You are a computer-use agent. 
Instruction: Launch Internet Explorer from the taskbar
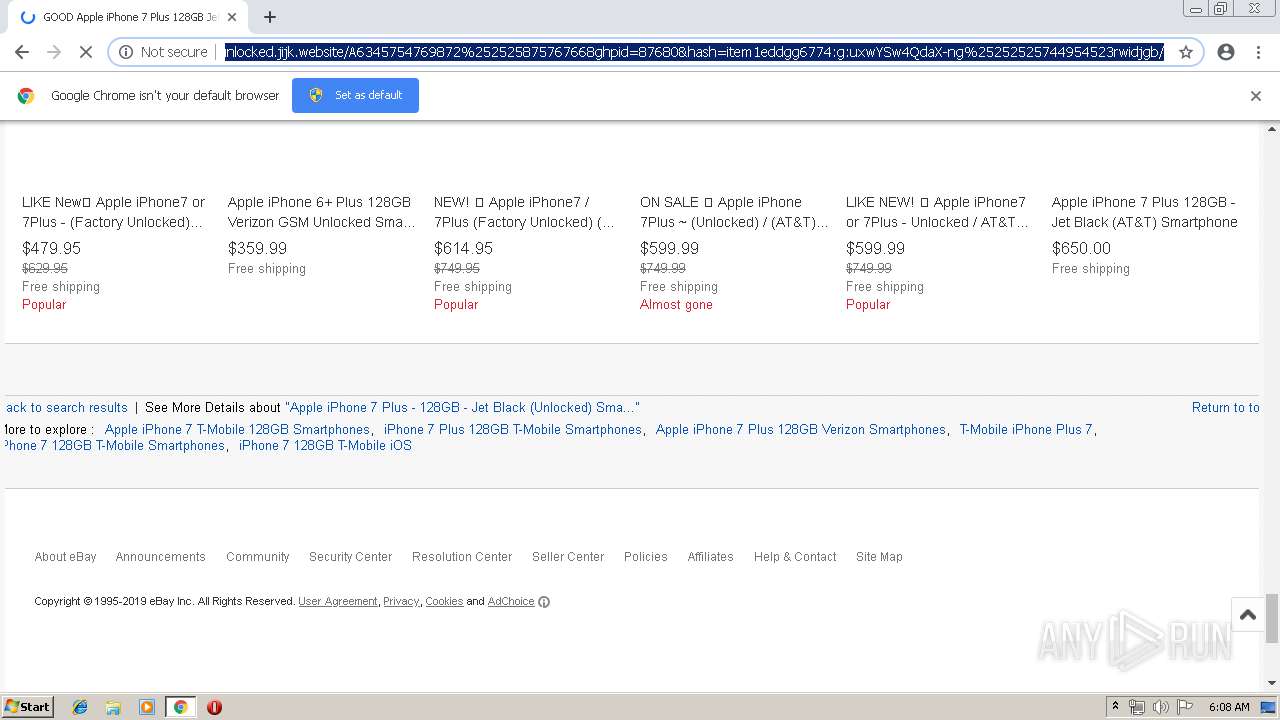pos(80,707)
